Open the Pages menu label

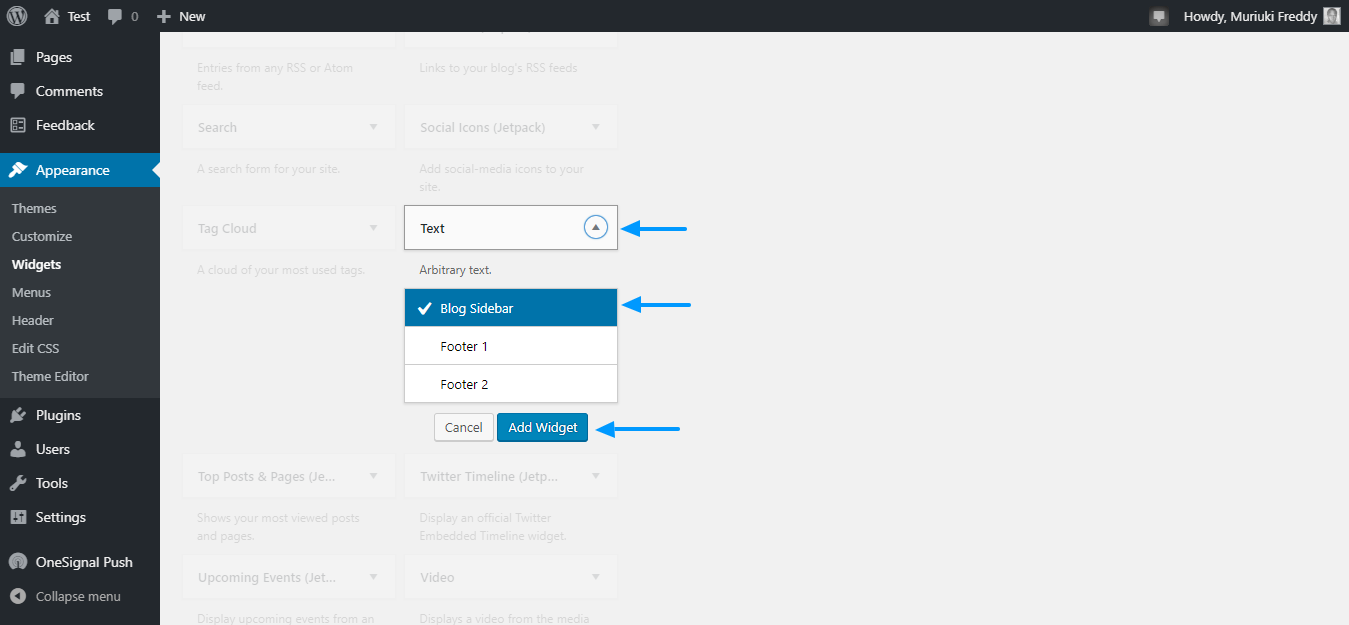pyautogui.click(x=54, y=57)
